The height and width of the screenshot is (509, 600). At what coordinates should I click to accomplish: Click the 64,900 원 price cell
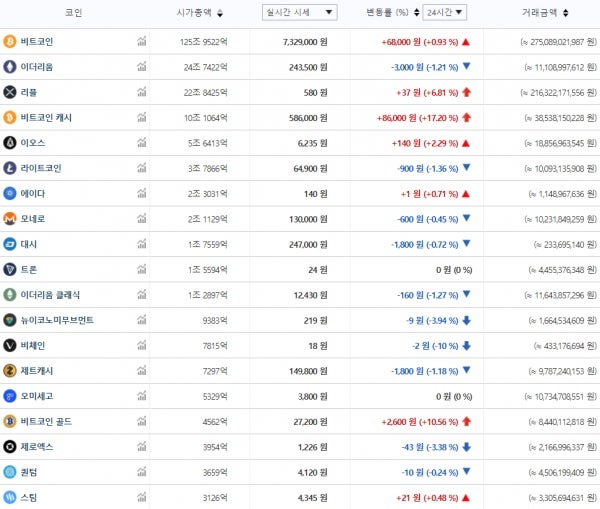coord(310,168)
